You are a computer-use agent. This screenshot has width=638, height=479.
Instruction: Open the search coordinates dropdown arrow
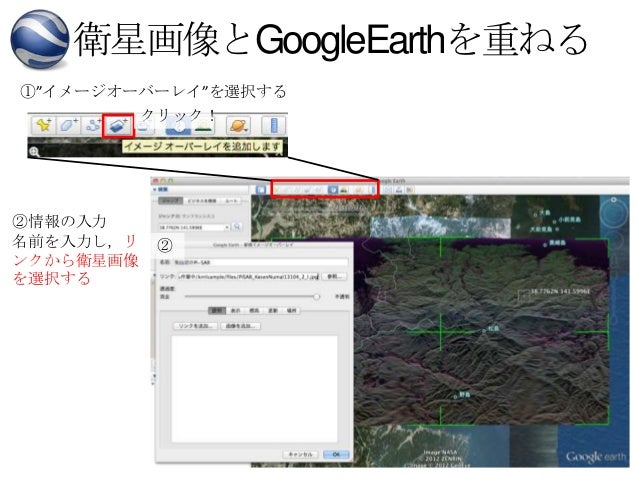[x=227, y=227]
